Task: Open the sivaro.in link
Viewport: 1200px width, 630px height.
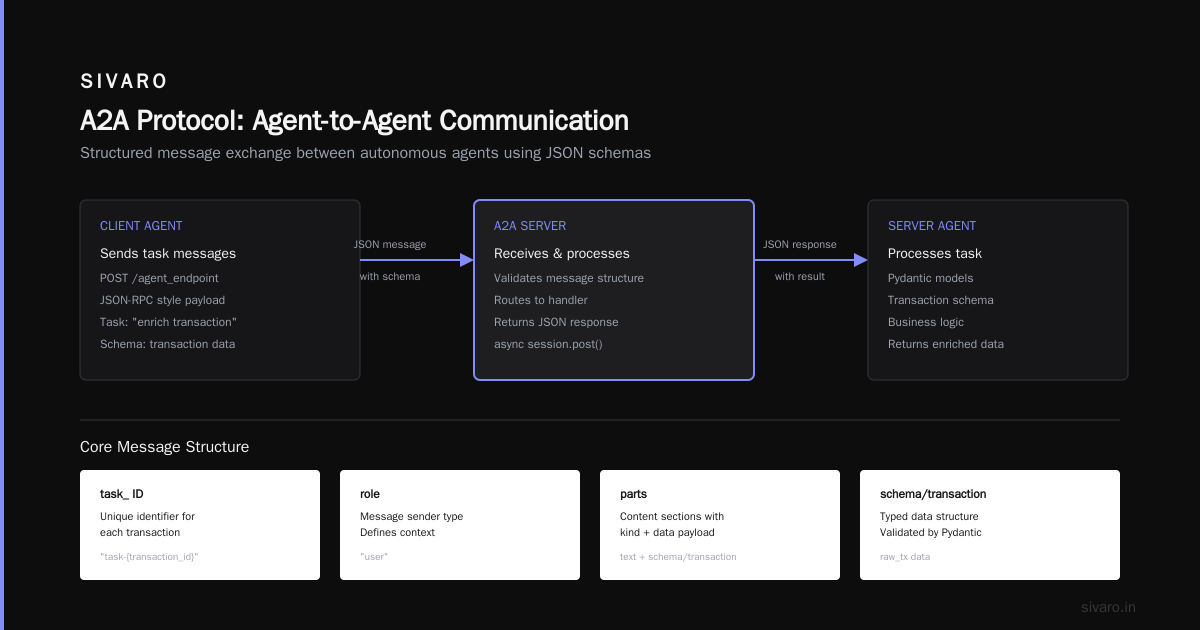Action: [1109, 607]
